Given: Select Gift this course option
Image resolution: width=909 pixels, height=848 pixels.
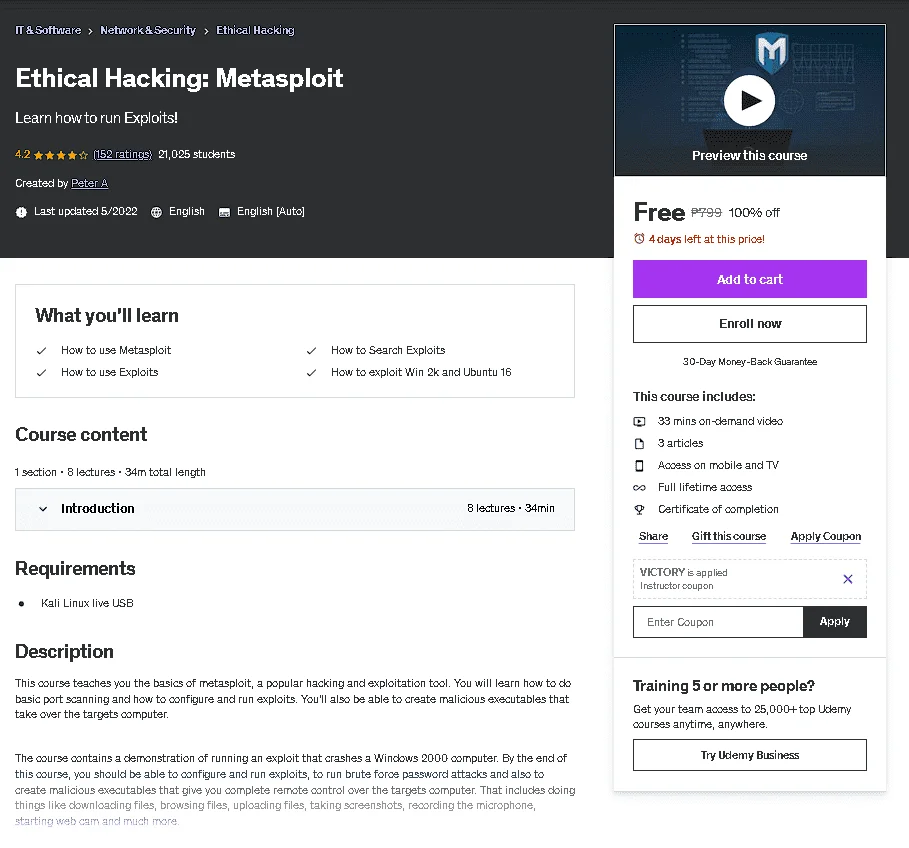Looking at the screenshot, I should (x=729, y=536).
